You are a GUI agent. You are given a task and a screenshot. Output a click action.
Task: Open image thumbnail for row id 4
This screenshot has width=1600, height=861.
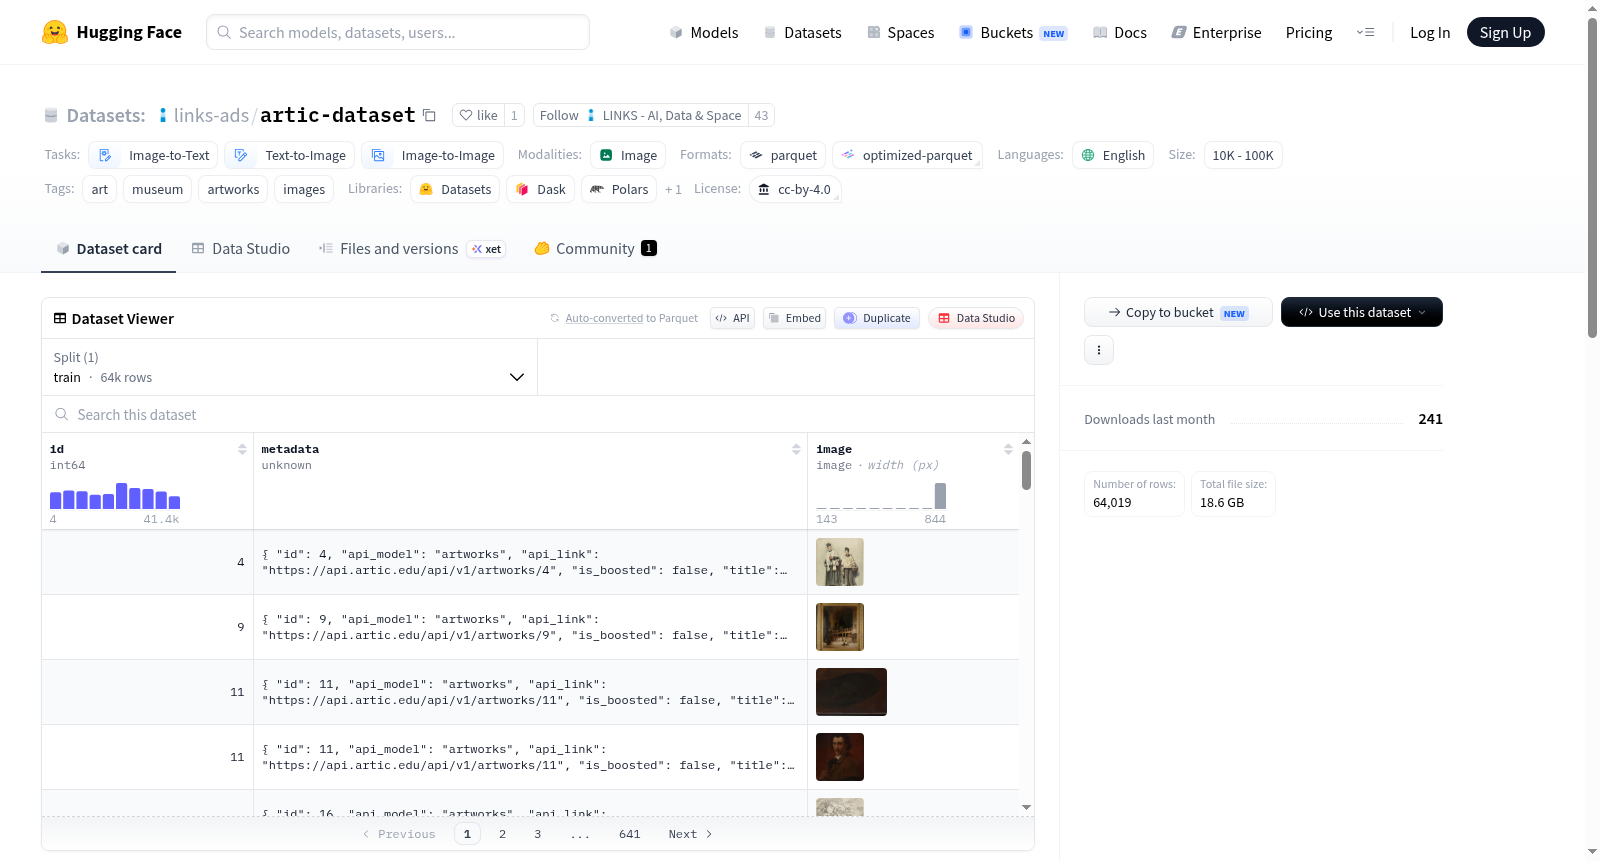(x=840, y=562)
